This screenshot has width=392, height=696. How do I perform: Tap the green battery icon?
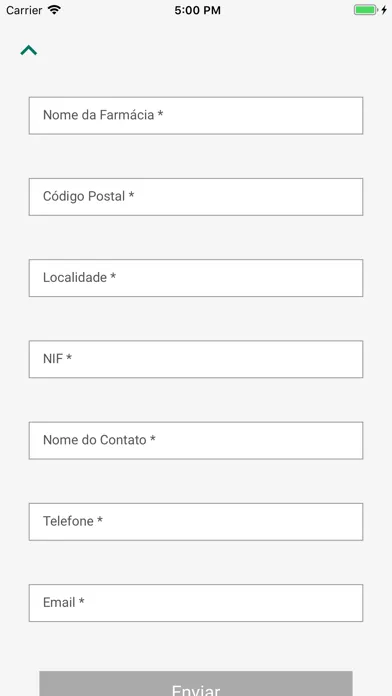coord(365,10)
